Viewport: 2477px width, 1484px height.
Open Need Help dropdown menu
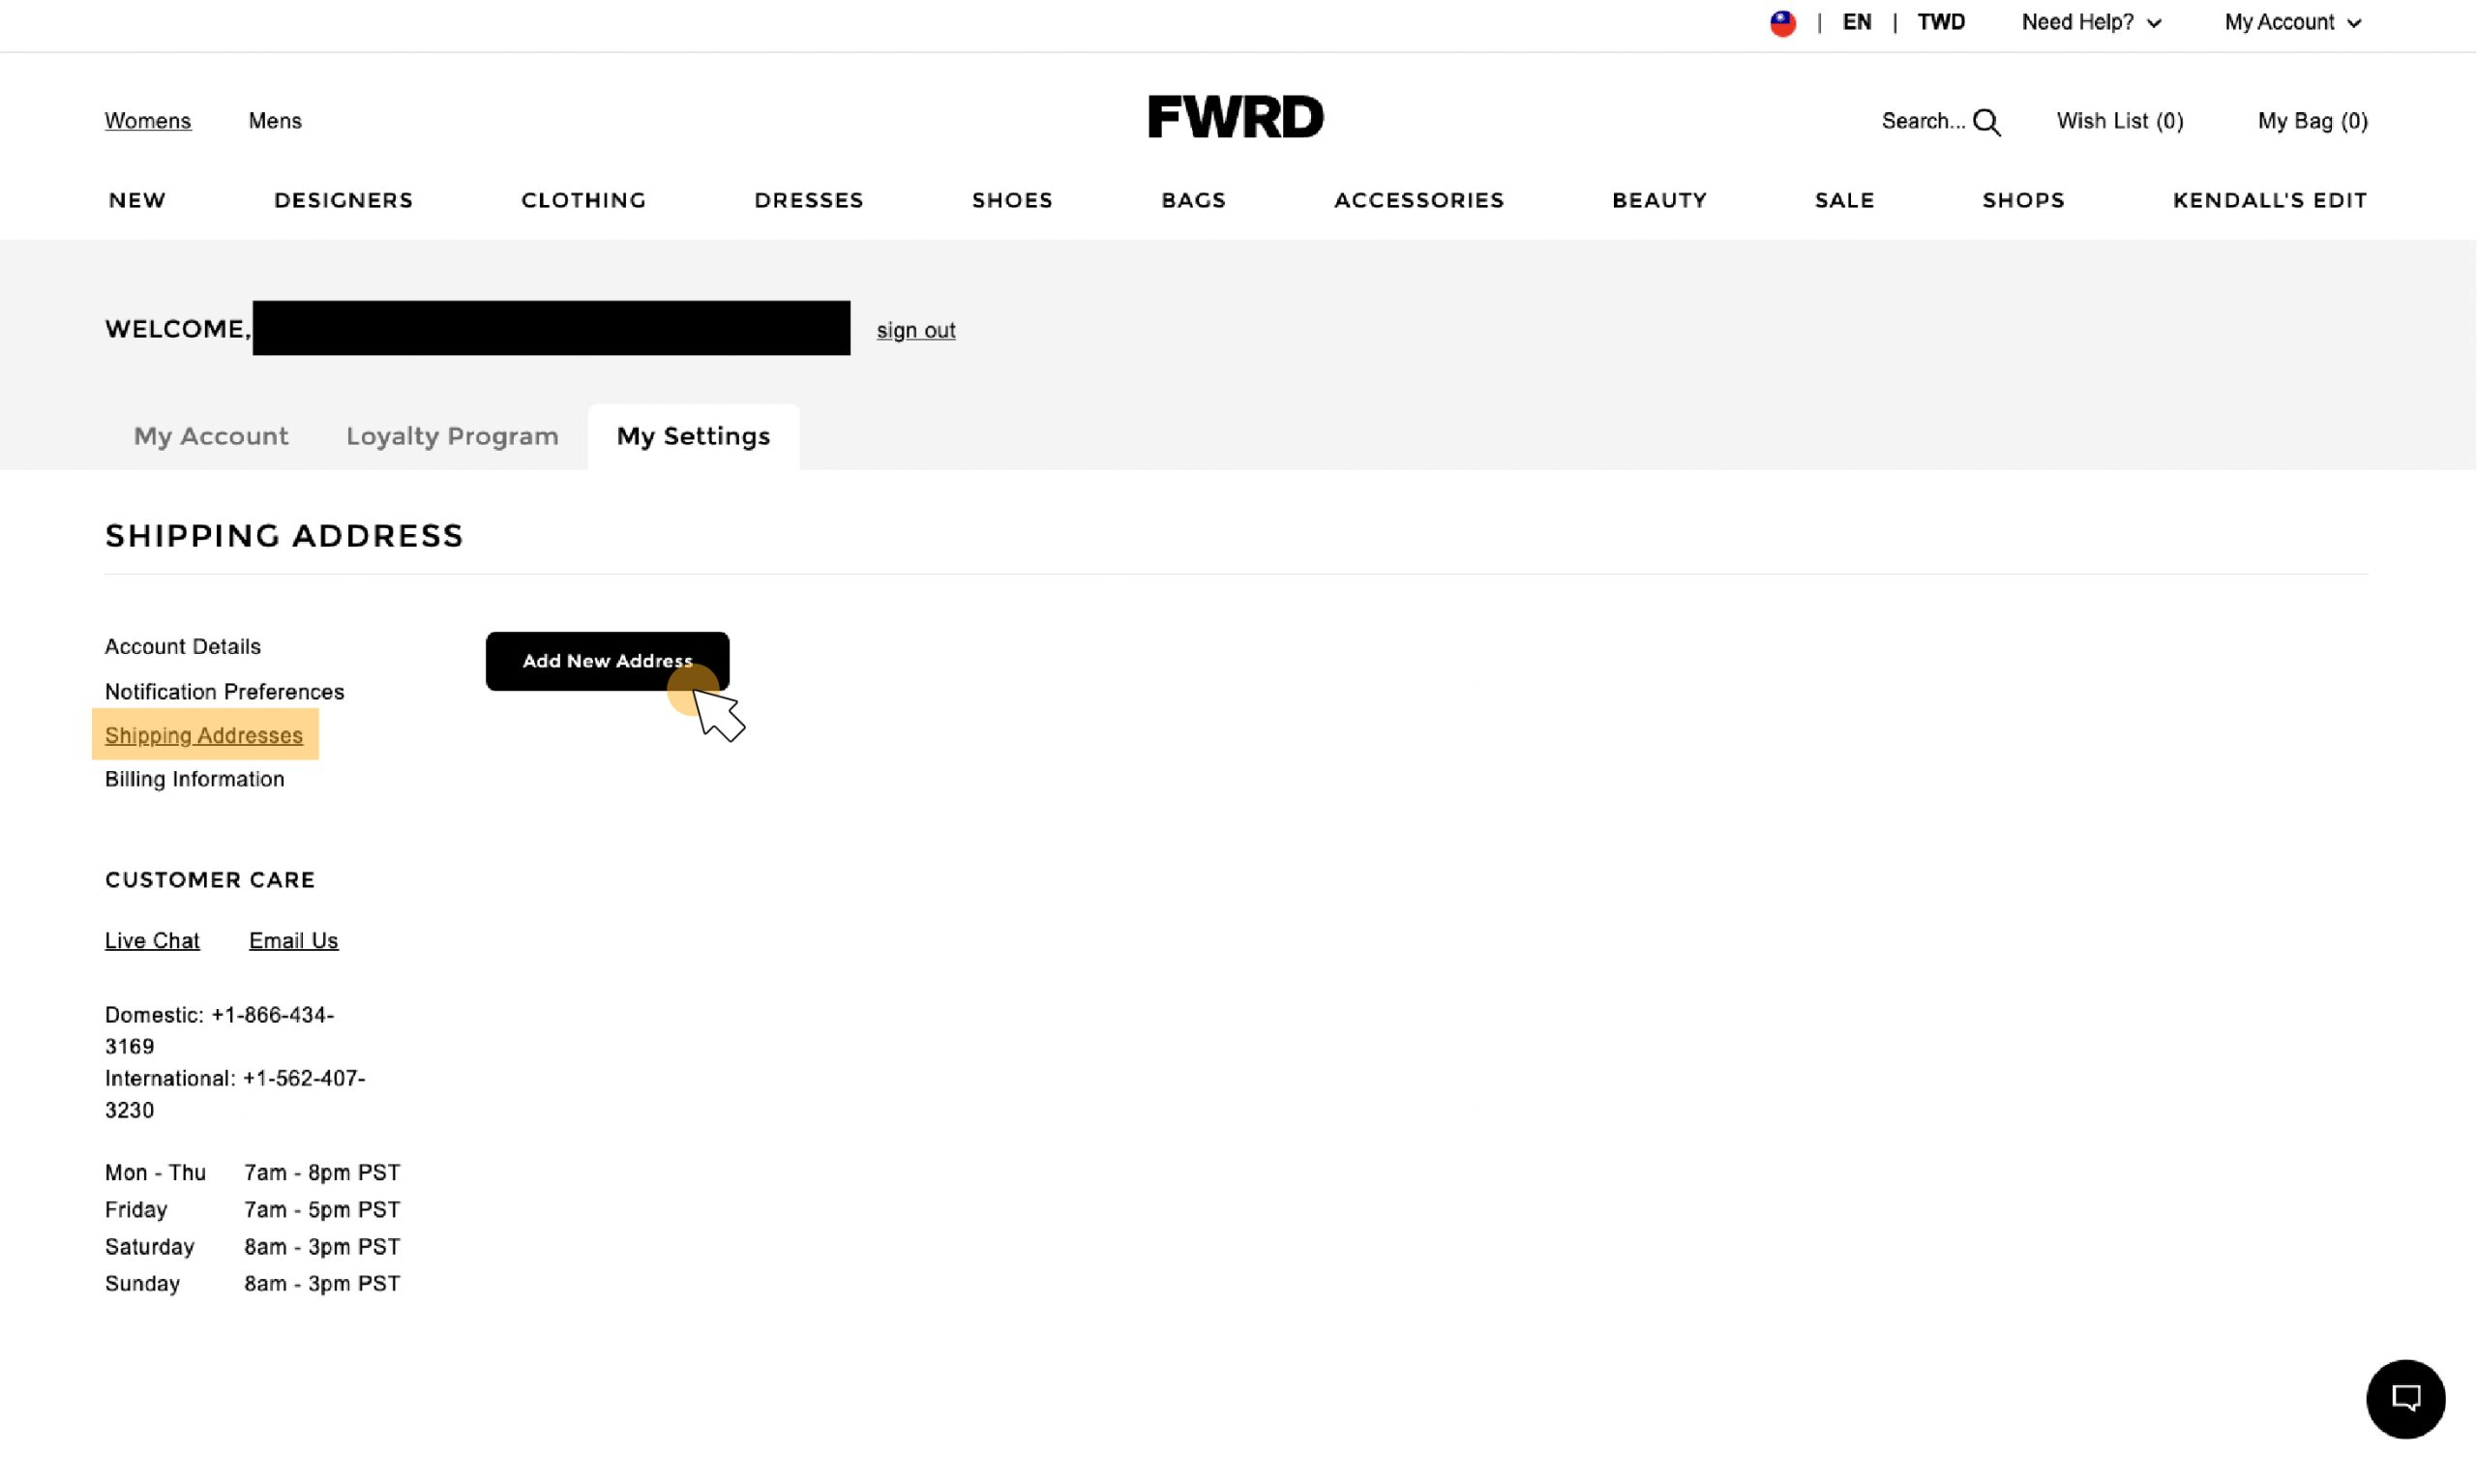tap(2090, 21)
